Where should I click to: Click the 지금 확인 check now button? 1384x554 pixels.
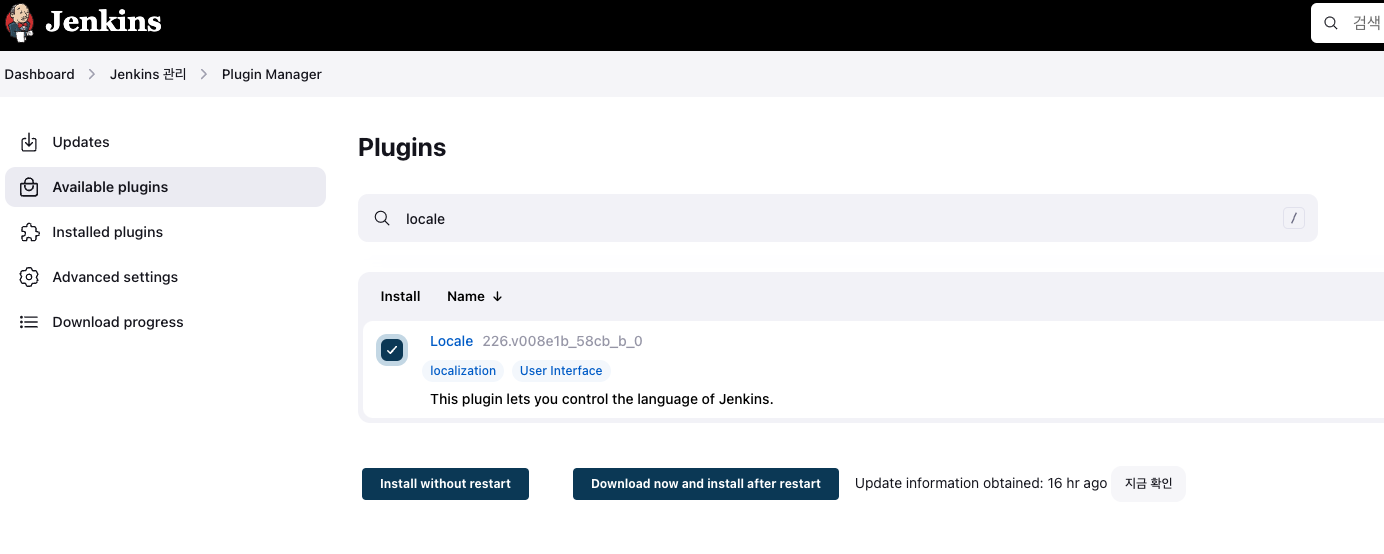click(1148, 483)
